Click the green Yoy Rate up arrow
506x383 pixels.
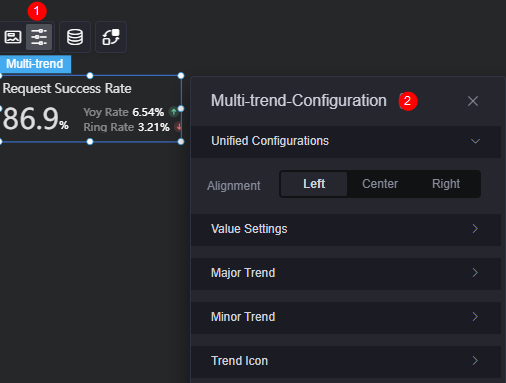[173, 112]
